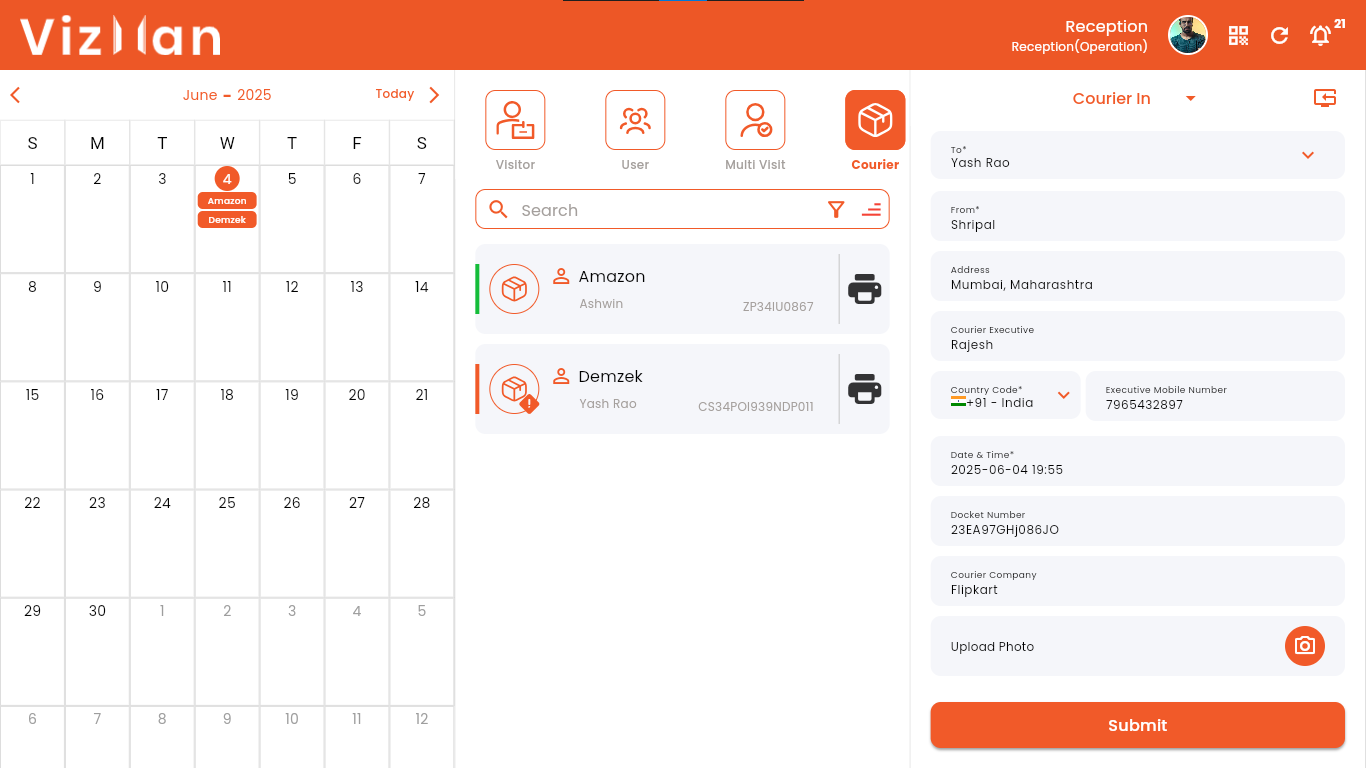This screenshot has height=768, width=1366.
Task: Click the refresh icon in header
Action: (x=1279, y=36)
